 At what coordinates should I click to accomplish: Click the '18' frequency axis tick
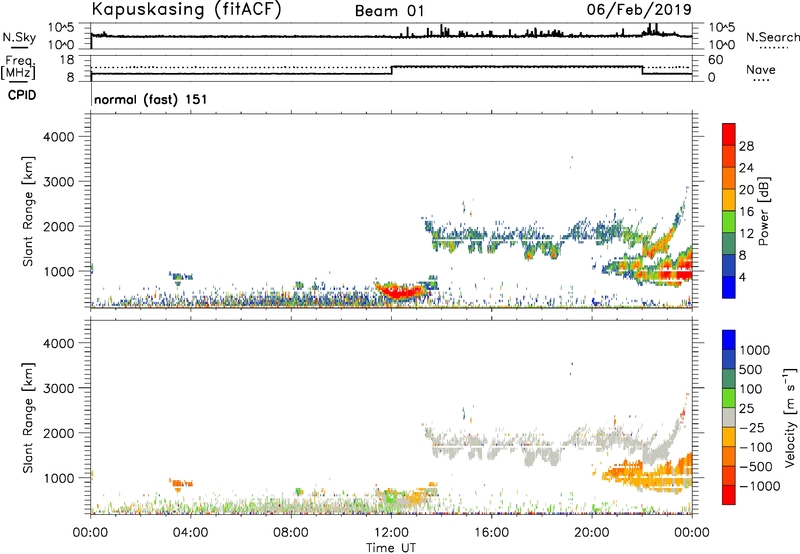tap(67, 60)
